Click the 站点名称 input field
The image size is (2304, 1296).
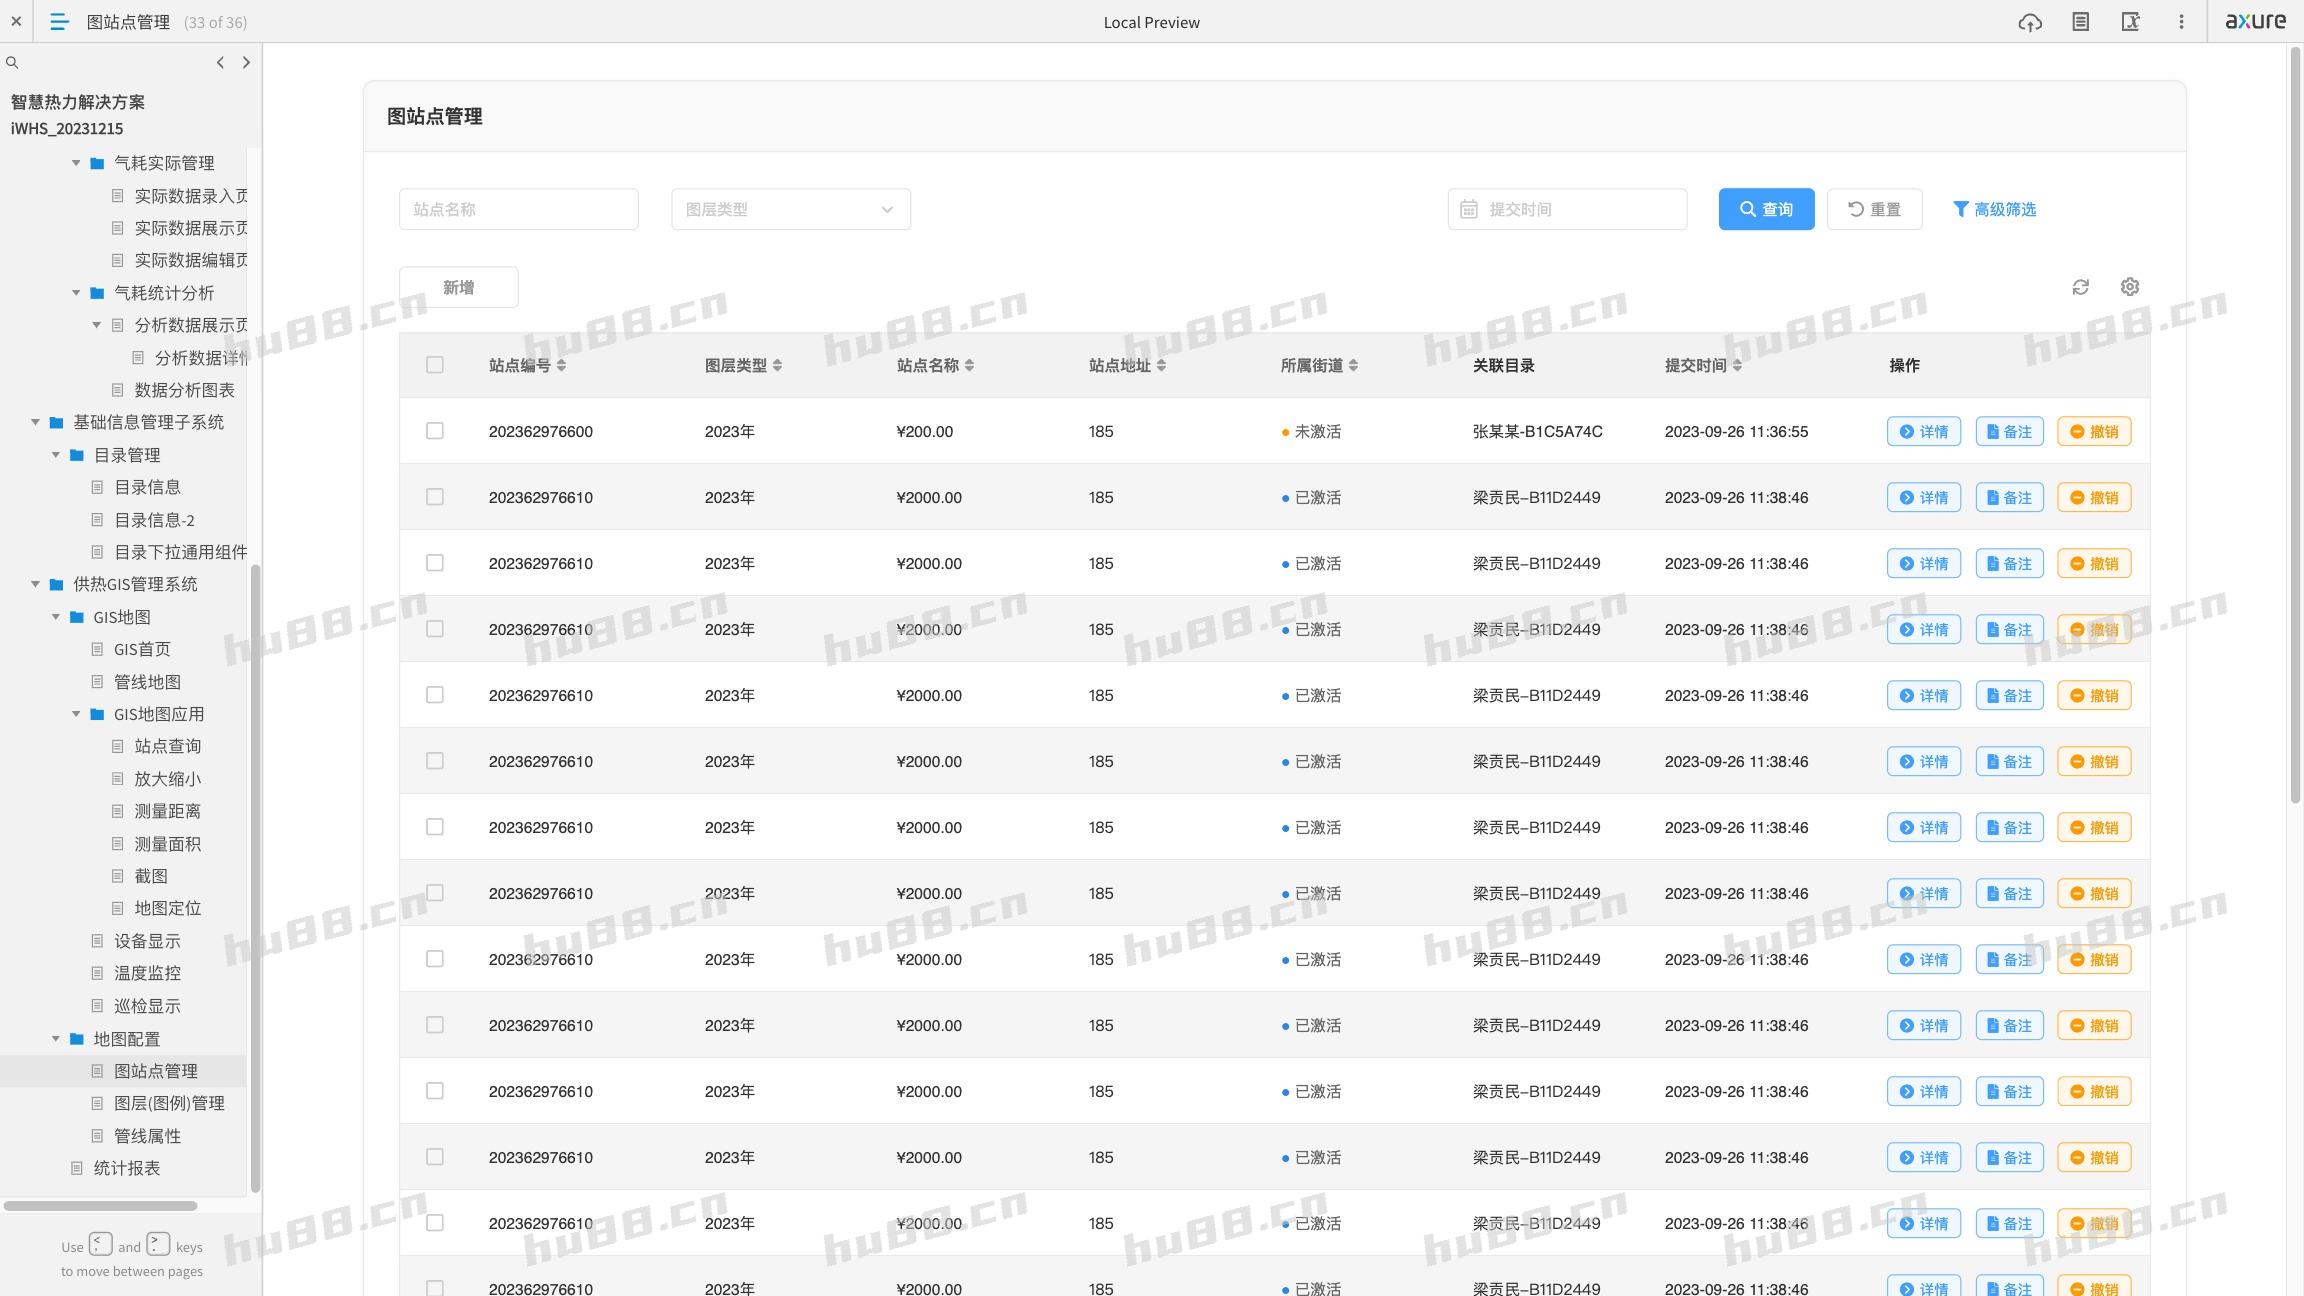click(x=518, y=209)
